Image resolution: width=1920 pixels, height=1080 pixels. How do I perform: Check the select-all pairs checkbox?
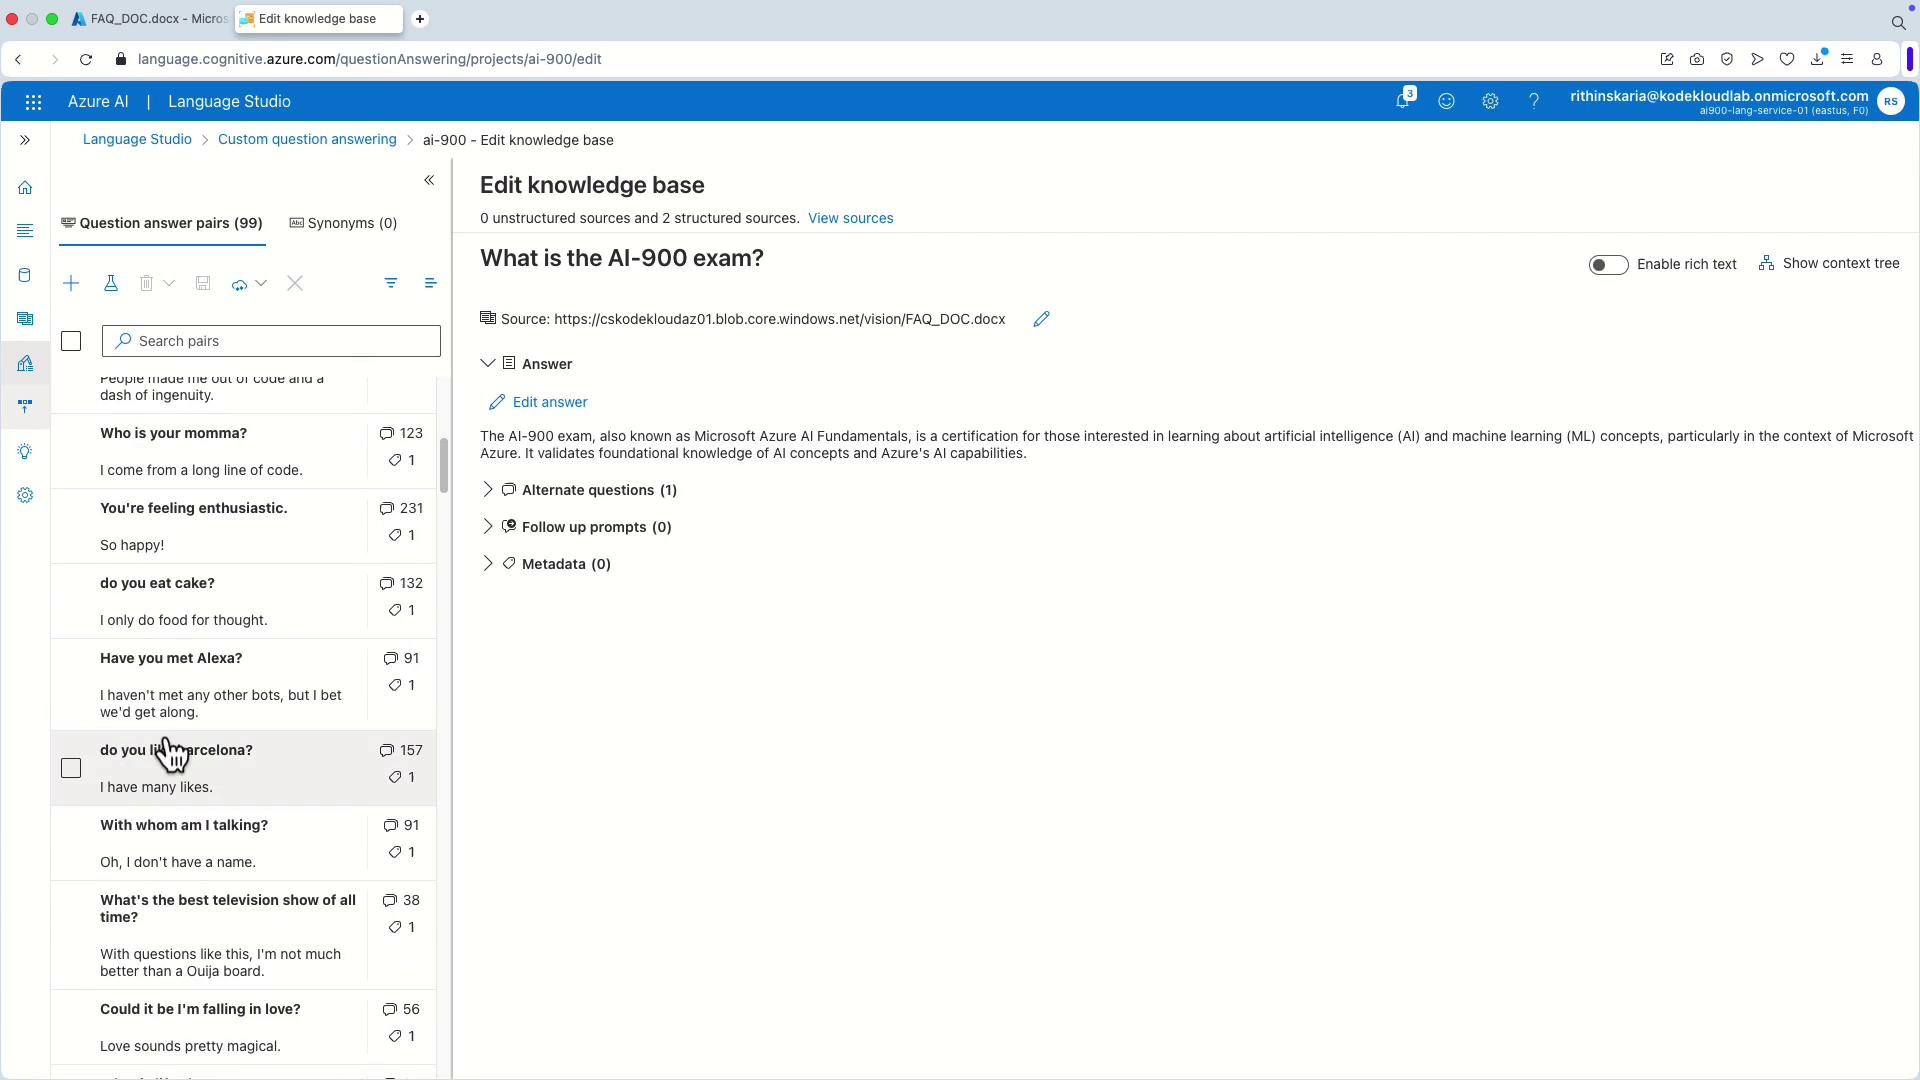(71, 342)
